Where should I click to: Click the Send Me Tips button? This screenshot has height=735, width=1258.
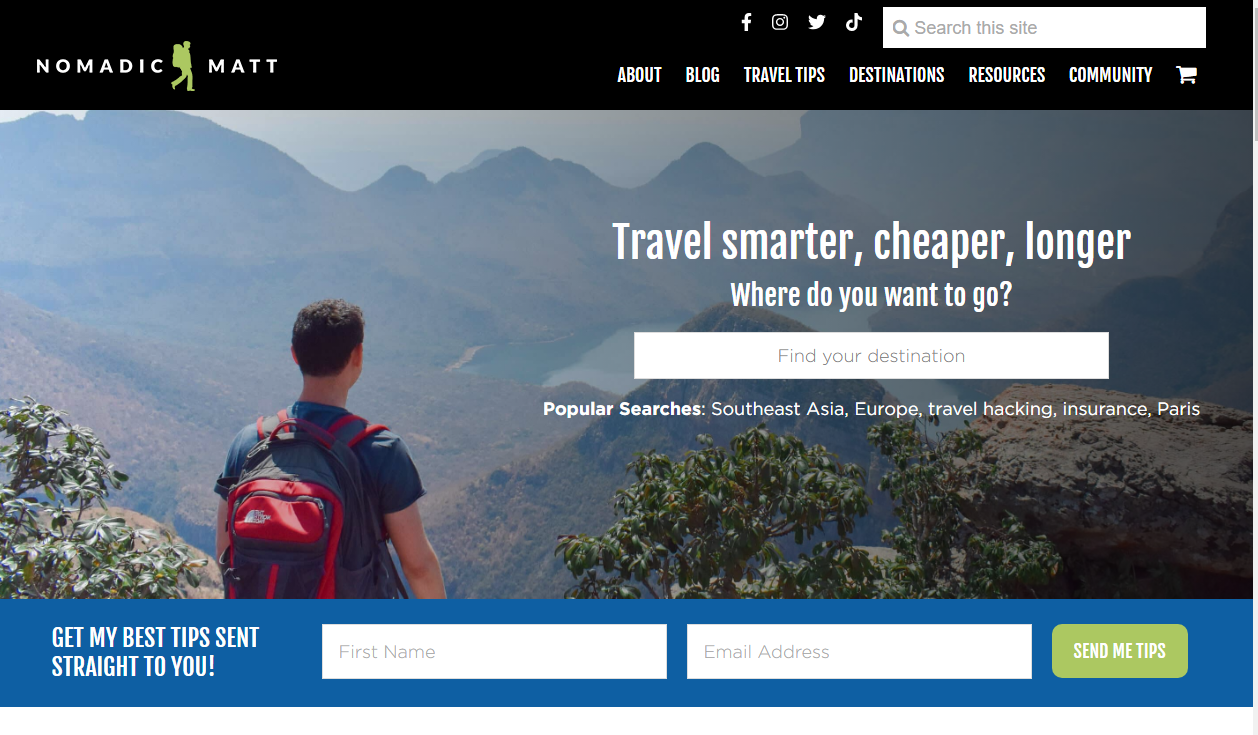(1119, 651)
